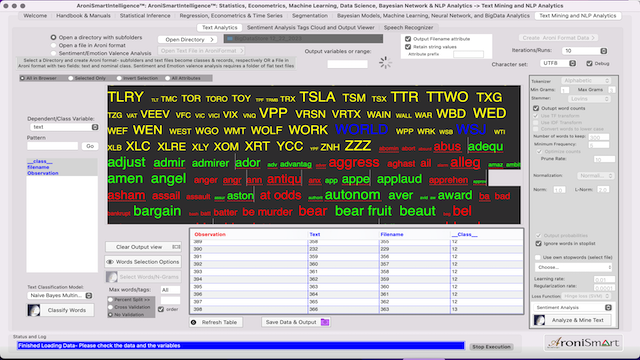Click the moon icon beside Analyze & Mine Text
Viewport: 640px width, 360px height.
click(539, 320)
